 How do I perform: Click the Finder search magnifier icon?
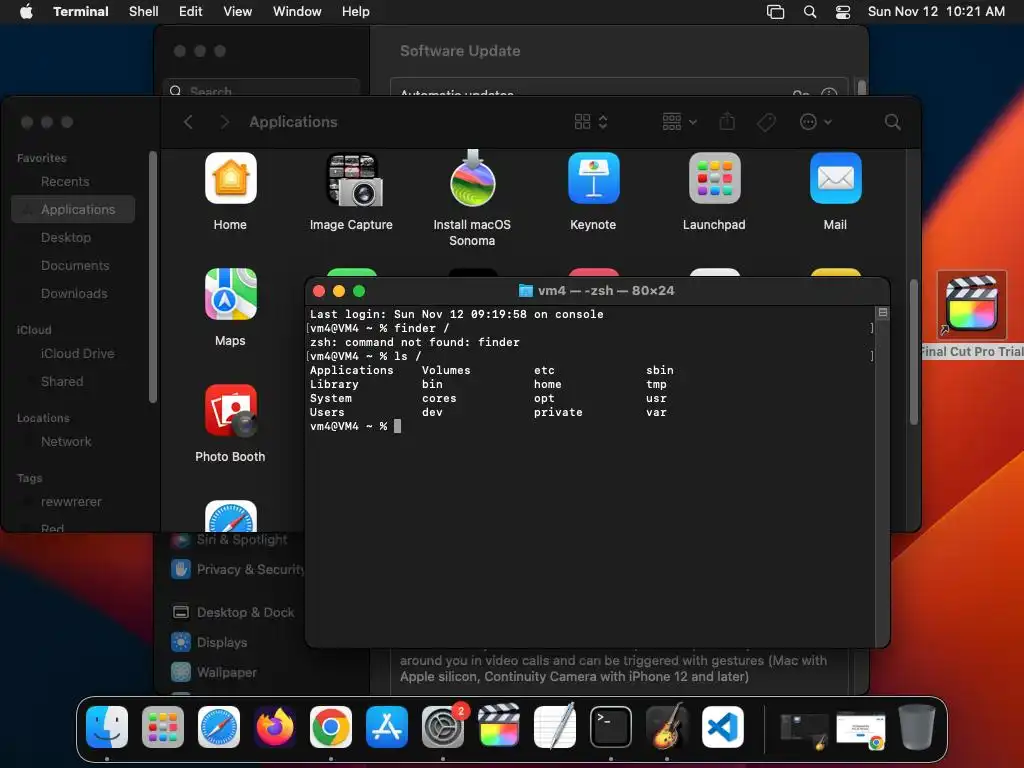coord(892,122)
